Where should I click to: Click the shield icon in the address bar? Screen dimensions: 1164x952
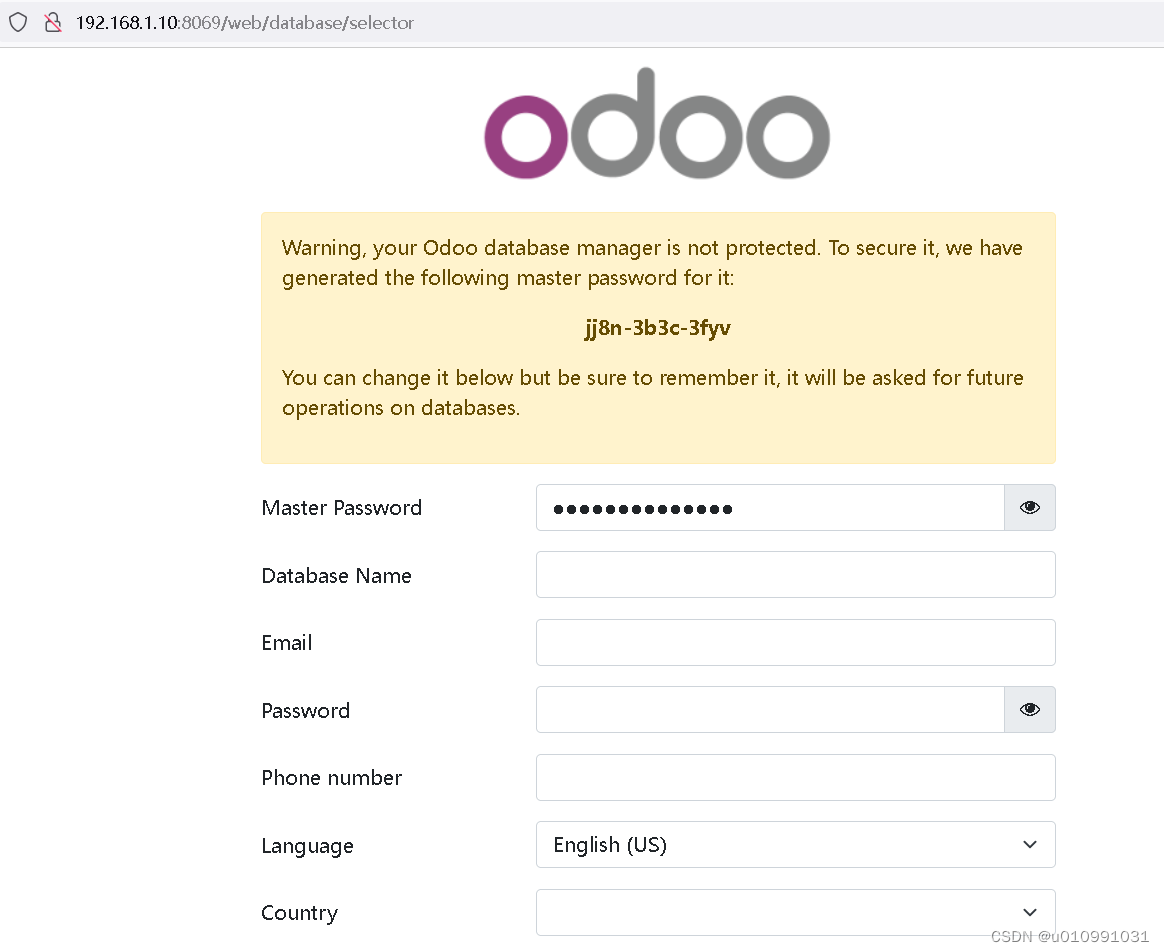[18, 22]
